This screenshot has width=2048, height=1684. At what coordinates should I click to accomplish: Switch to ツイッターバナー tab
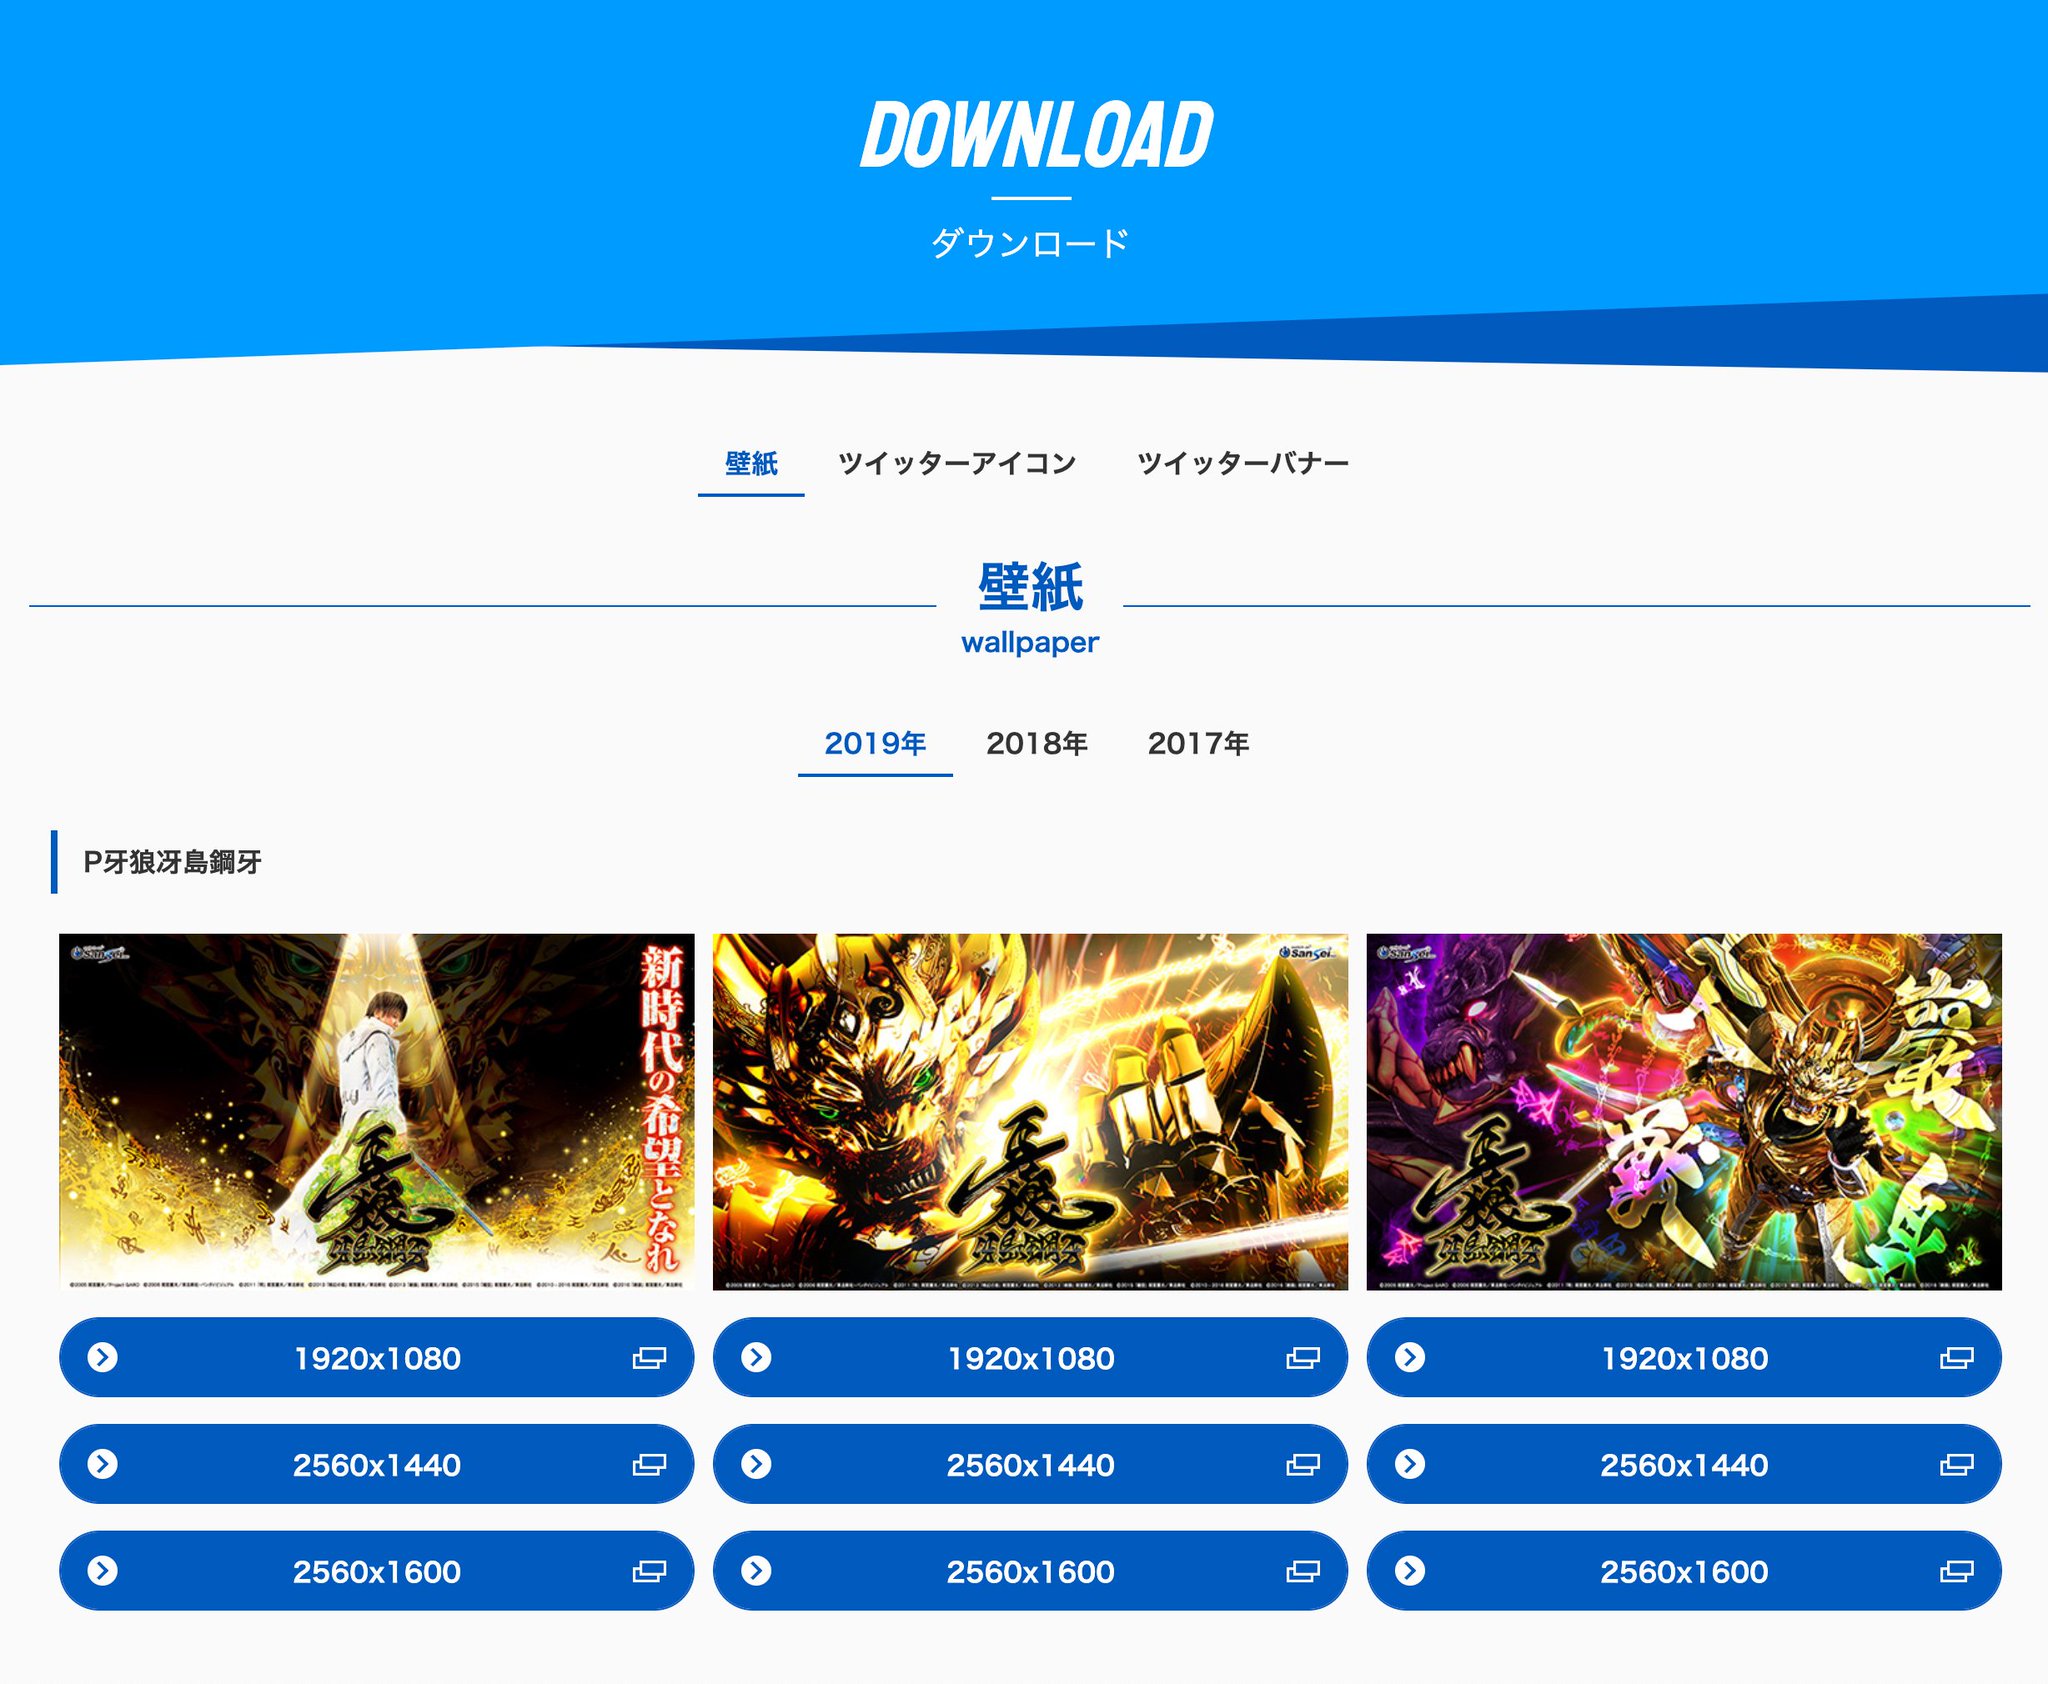tap(1243, 464)
